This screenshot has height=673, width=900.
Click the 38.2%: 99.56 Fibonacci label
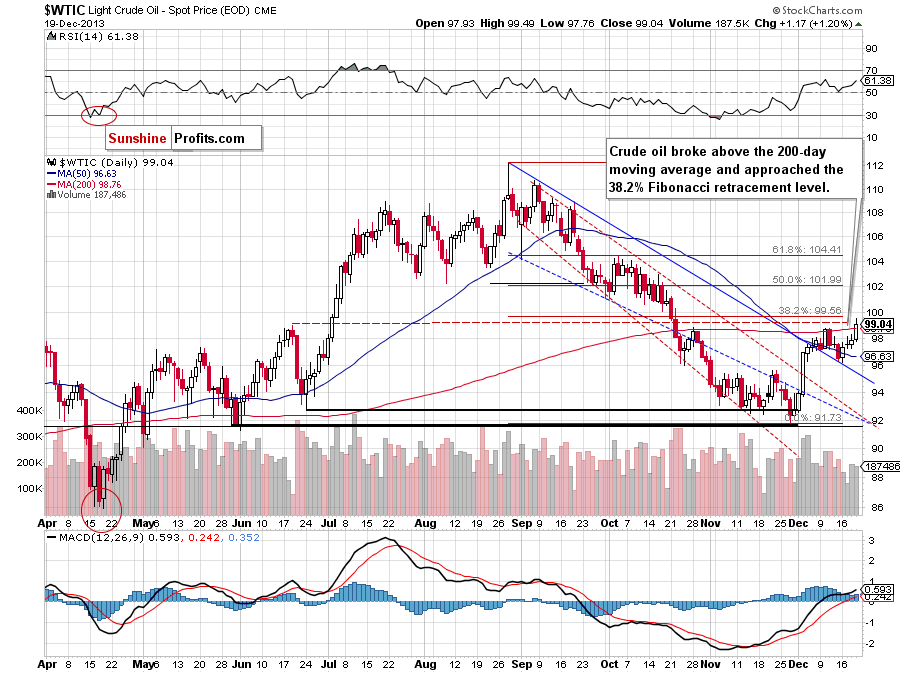809,310
